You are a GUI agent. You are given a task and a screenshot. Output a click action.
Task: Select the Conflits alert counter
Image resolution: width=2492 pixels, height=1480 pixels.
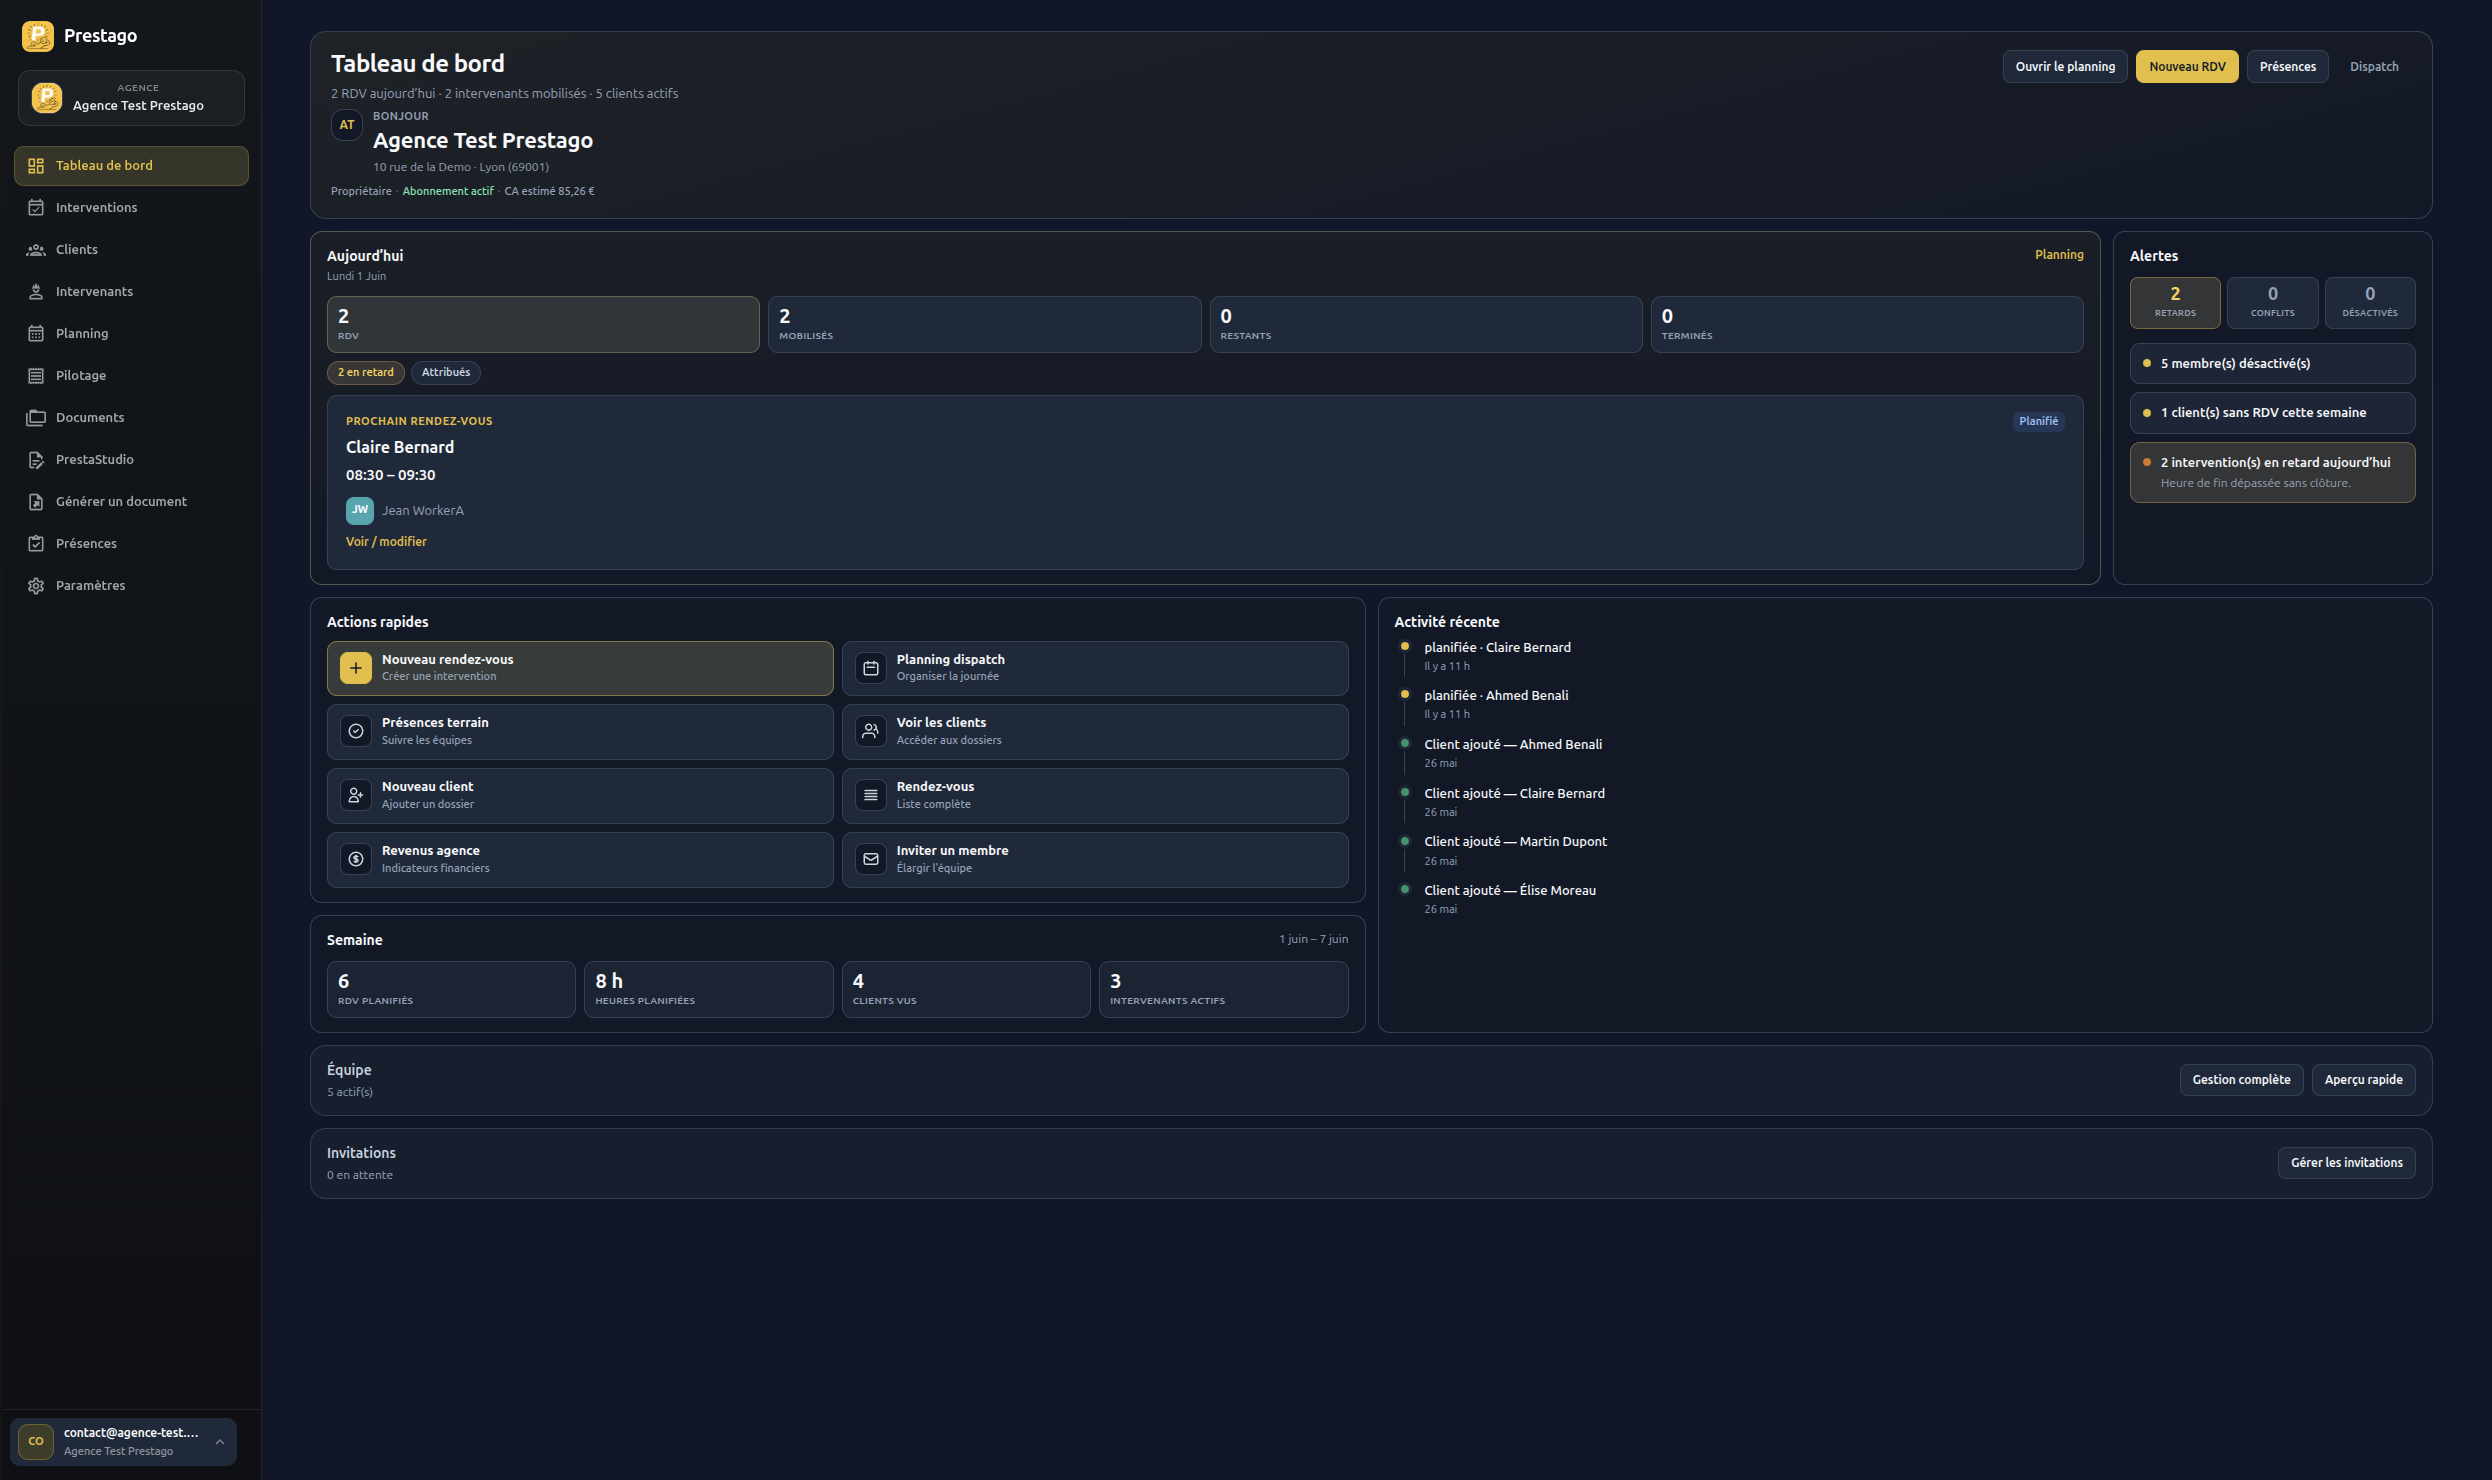coord(2272,303)
